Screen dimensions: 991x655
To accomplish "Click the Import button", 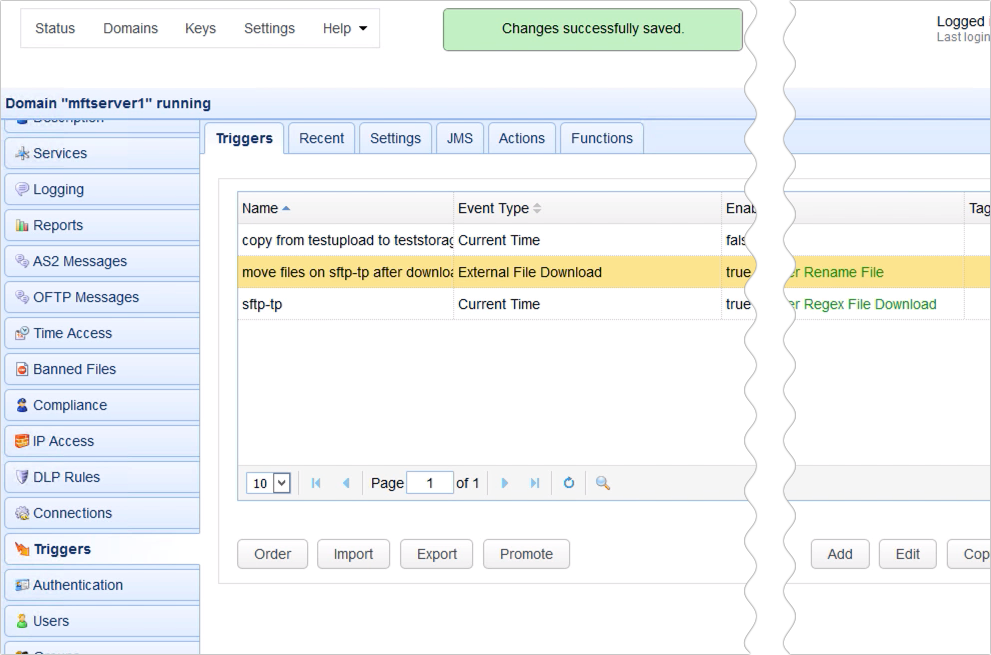I will 353,554.
